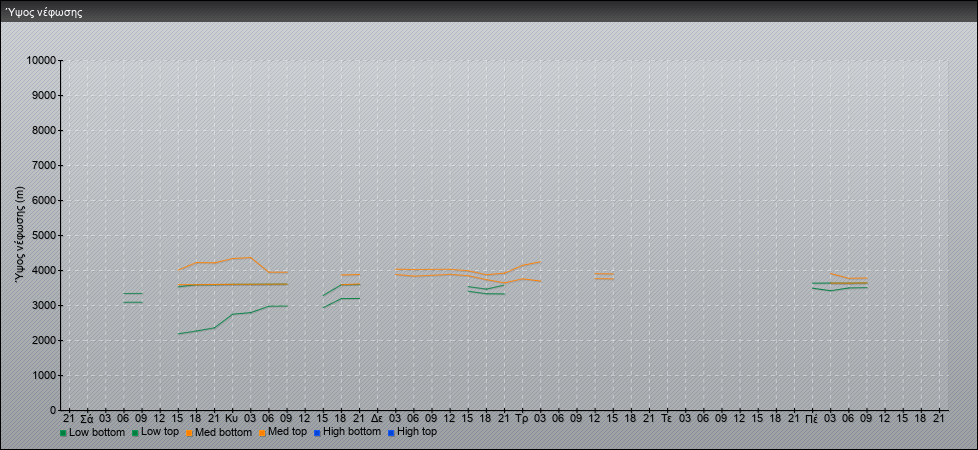Click the green Low bottom legend swatch
Image resolution: width=978 pixels, height=450 pixels.
(63, 432)
